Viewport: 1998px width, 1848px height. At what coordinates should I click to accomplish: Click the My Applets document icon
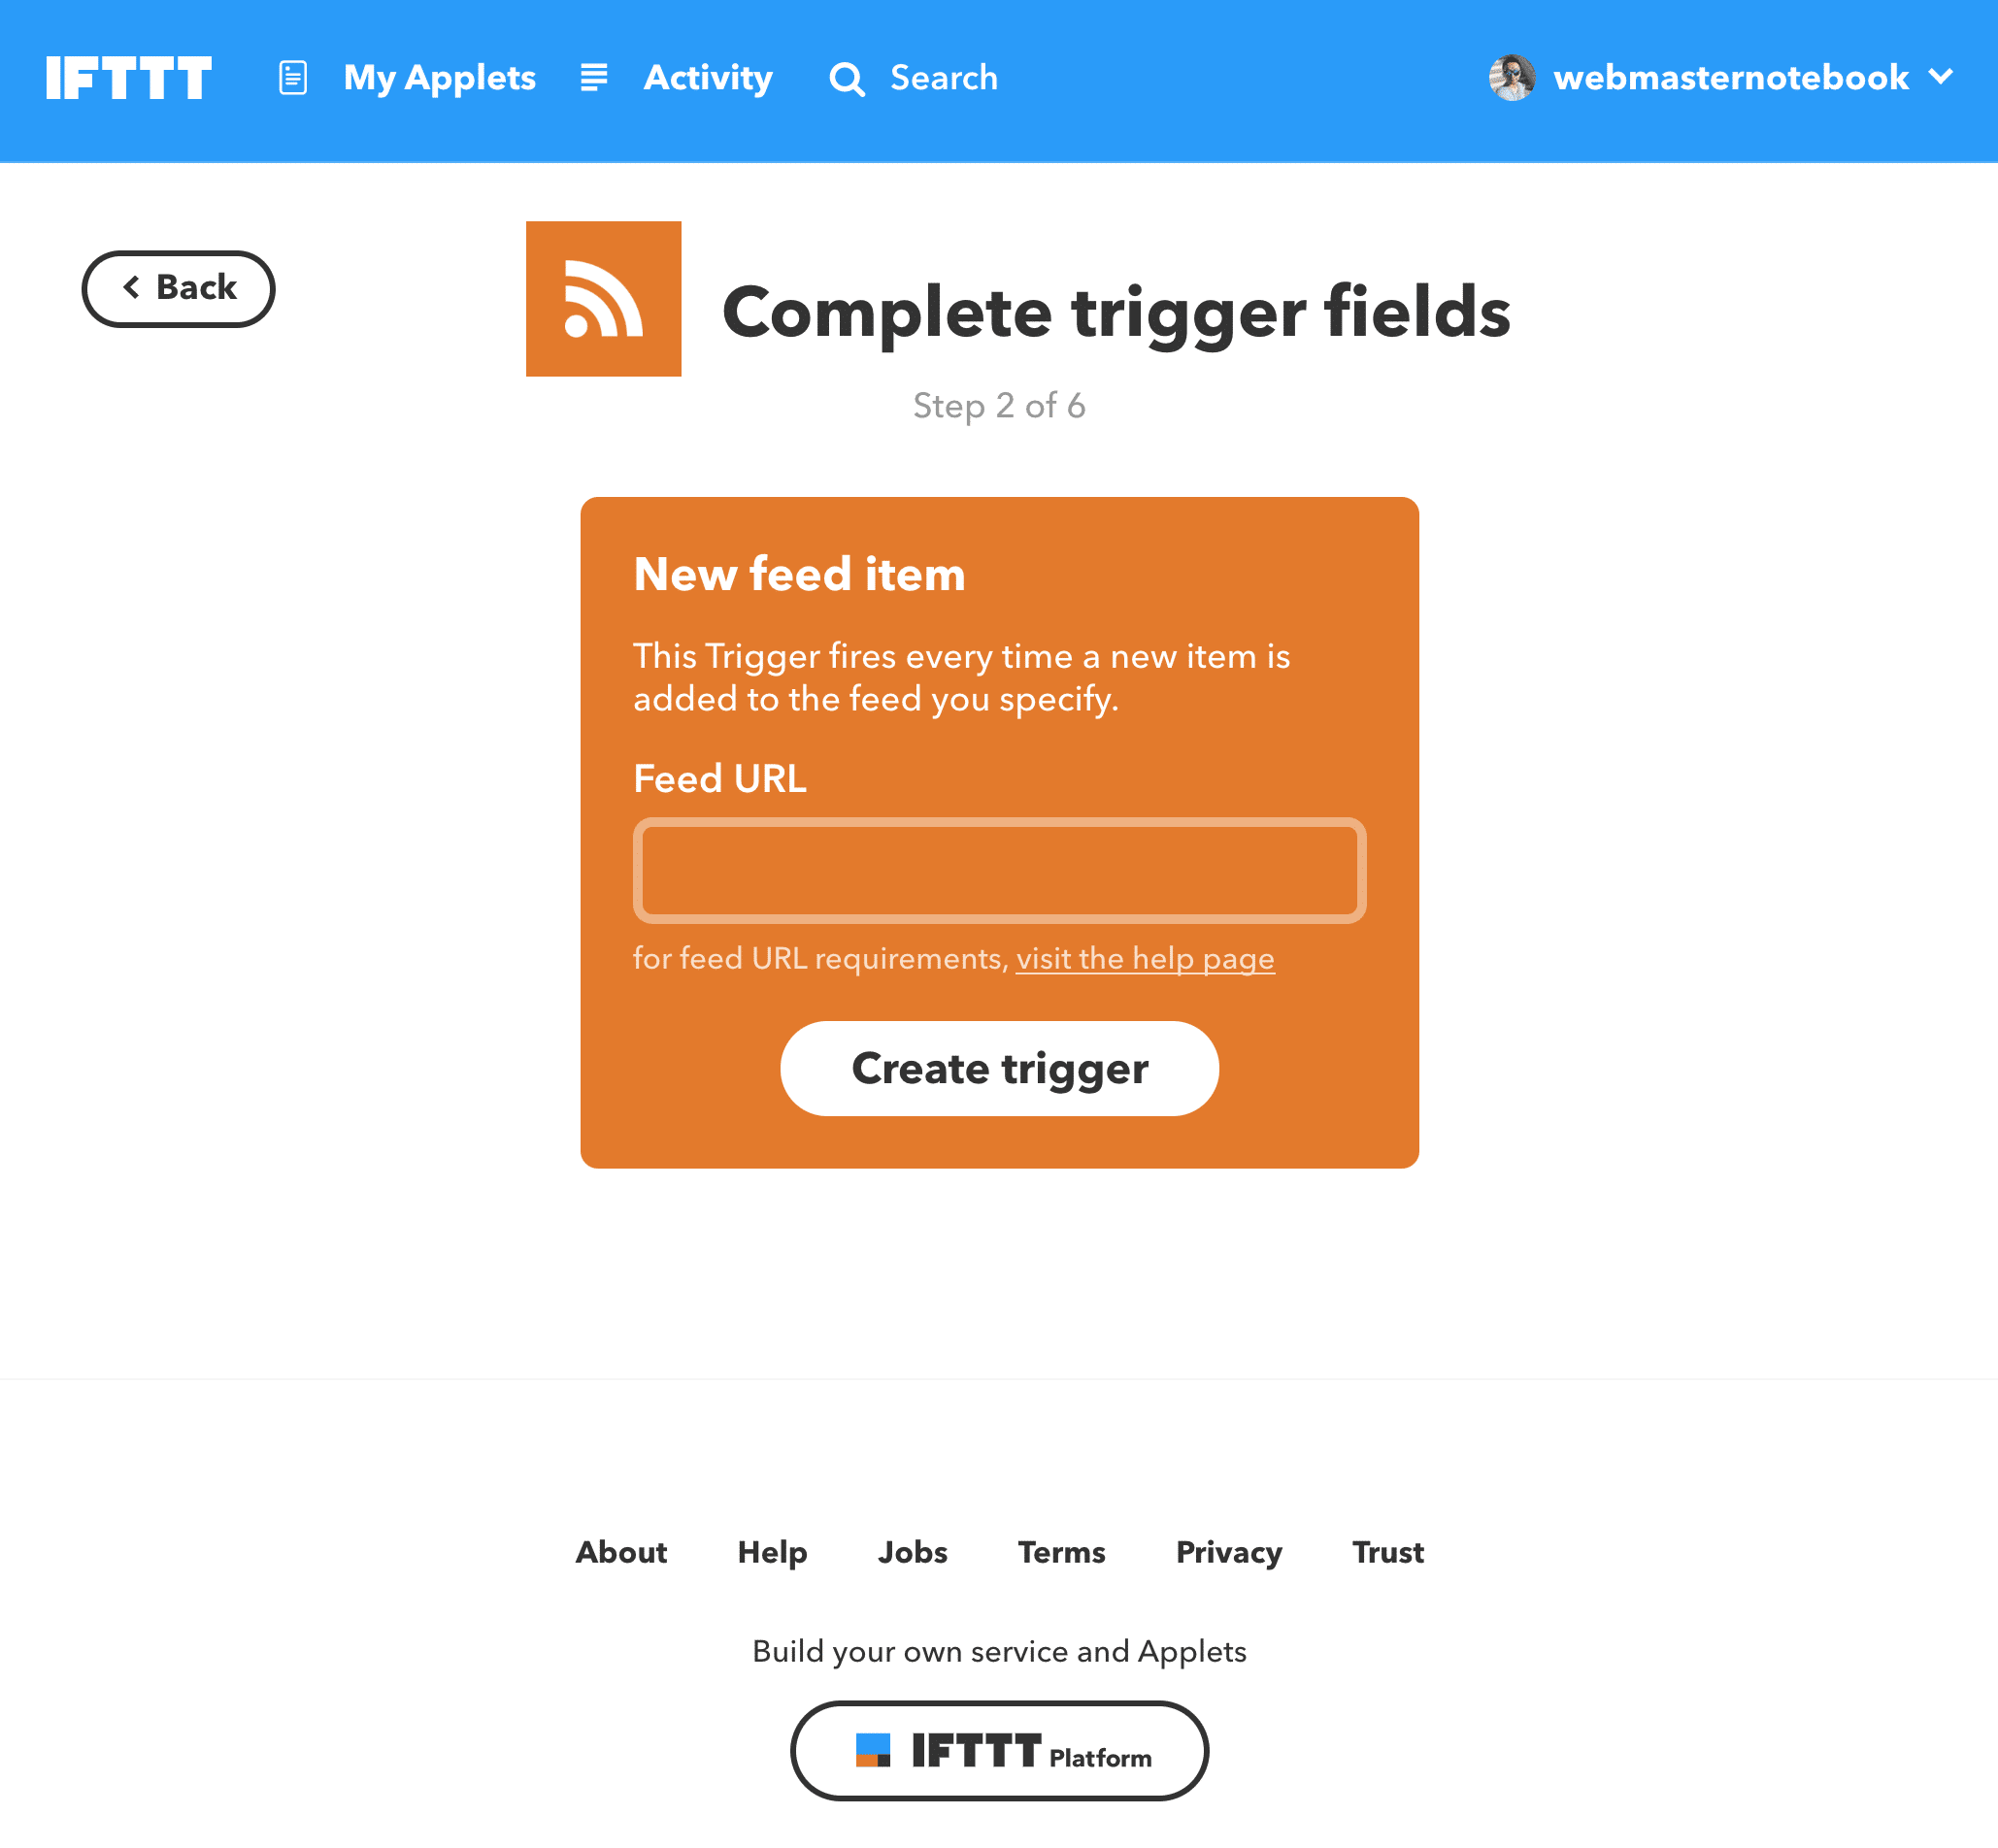pyautogui.click(x=292, y=77)
